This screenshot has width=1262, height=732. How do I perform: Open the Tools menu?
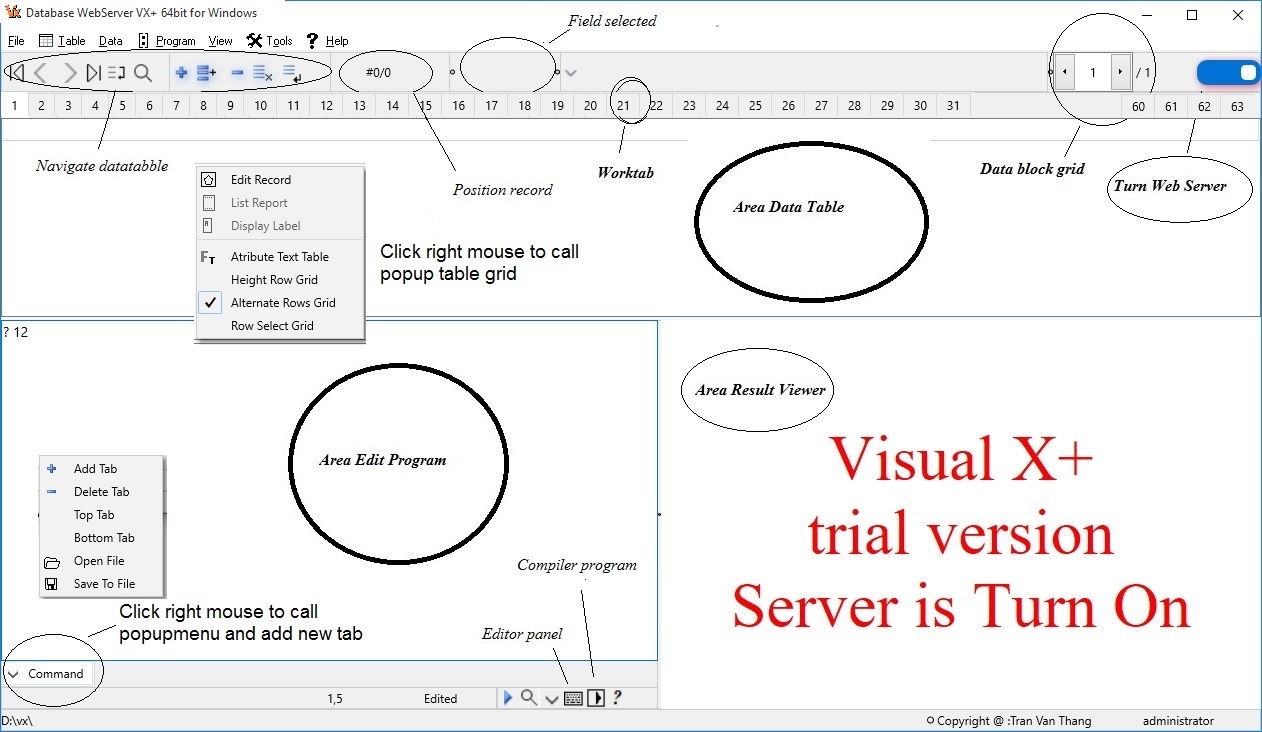pos(270,41)
